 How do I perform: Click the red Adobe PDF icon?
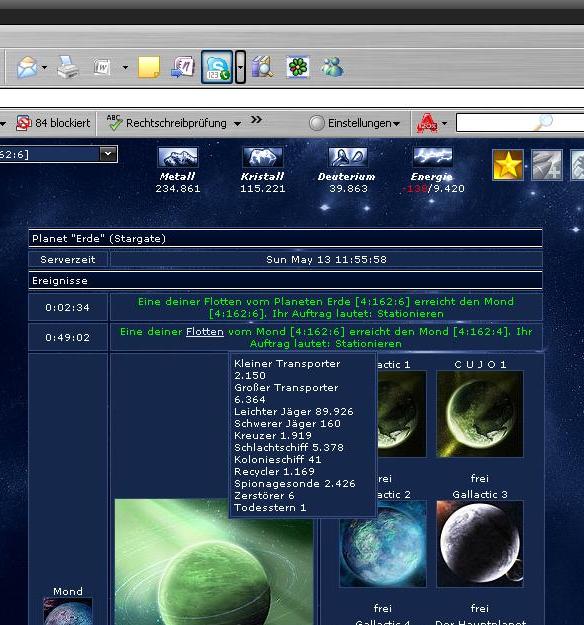(427, 123)
